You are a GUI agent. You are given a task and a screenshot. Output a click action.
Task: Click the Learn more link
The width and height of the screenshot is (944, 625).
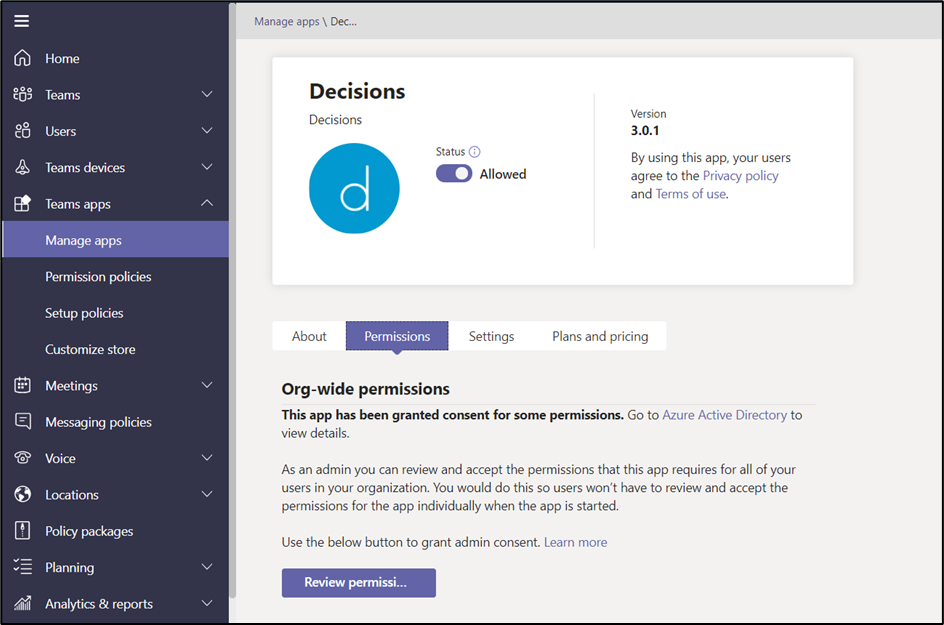click(576, 543)
